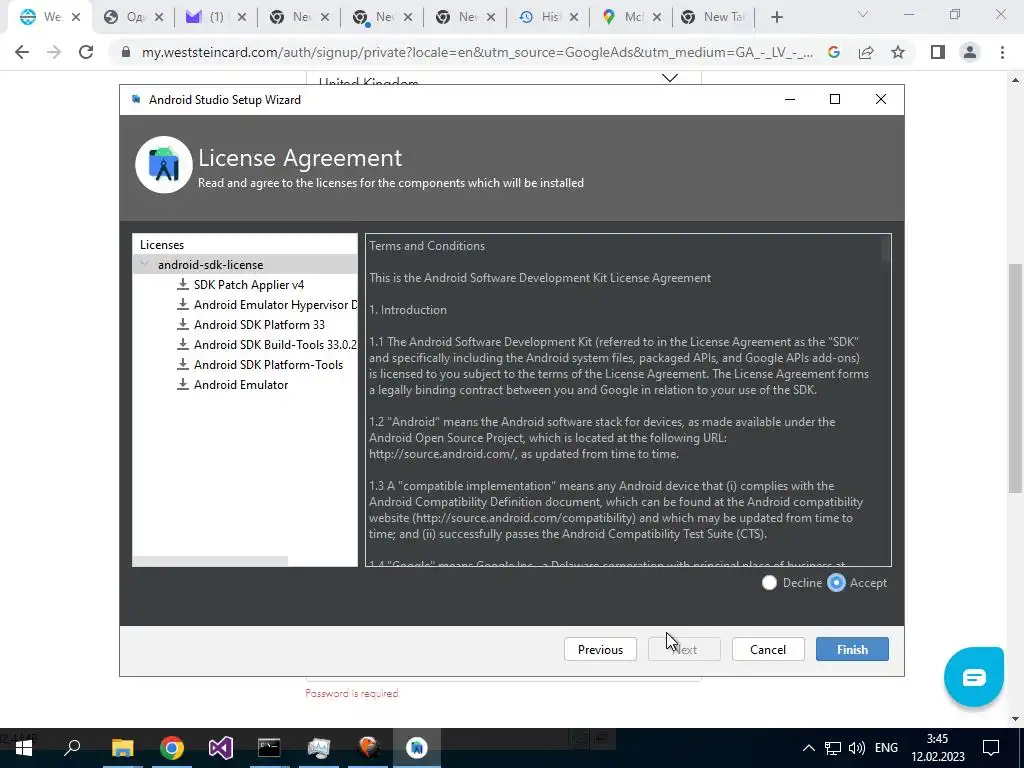1024x768 pixels.
Task: Open Visual Studio from taskbar
Action: pyautogui.click(x=220, y=748)
